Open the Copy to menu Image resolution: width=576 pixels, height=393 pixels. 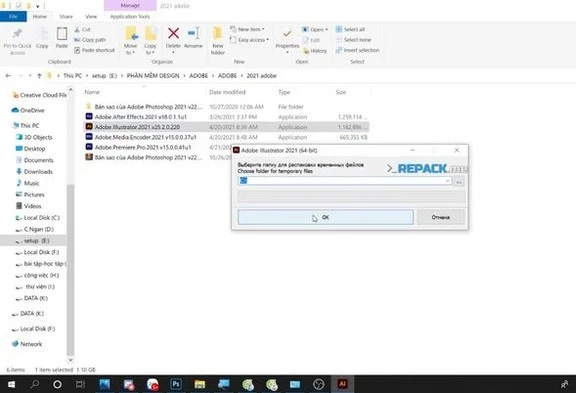(x=150, y=40)
